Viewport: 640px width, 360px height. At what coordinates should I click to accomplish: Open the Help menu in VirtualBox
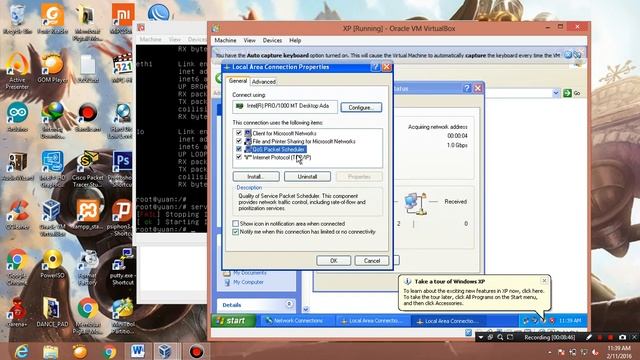[x=295, y=40]
